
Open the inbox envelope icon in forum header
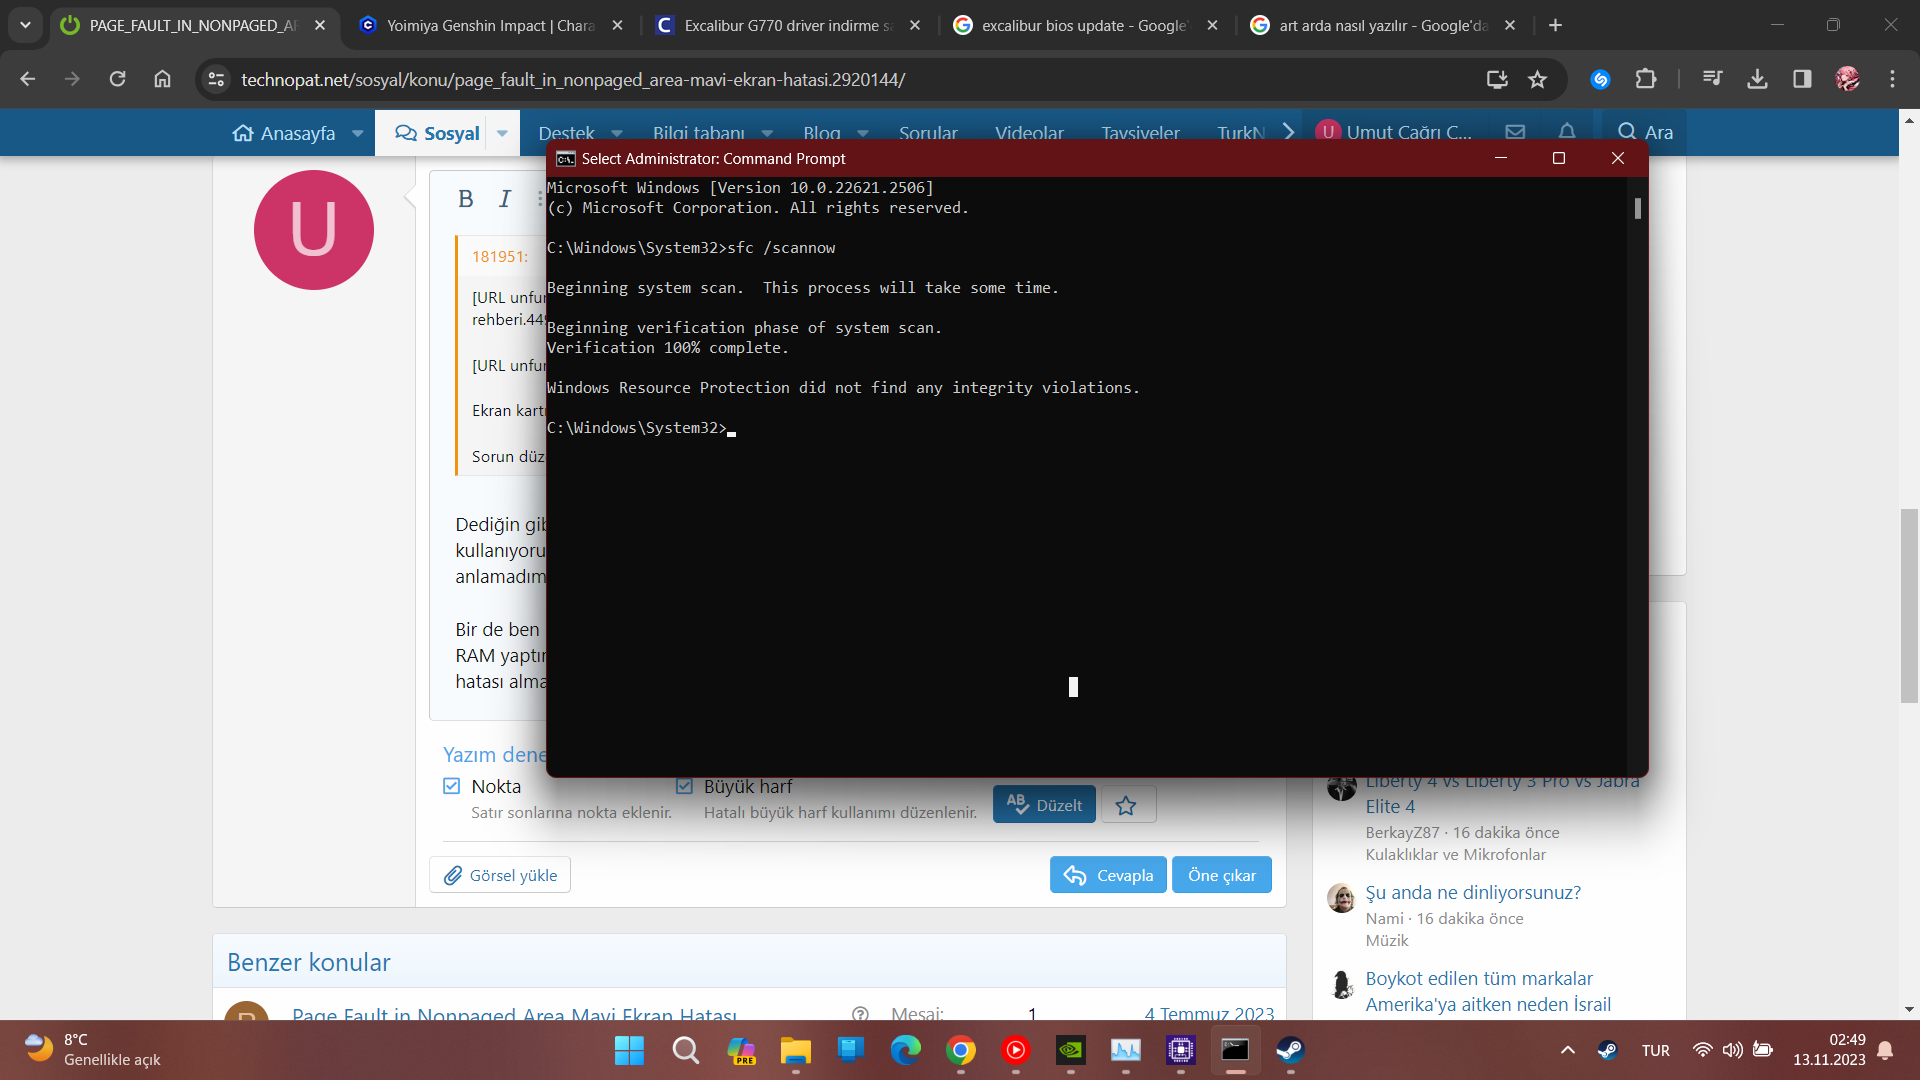[x=1515, y=132]
